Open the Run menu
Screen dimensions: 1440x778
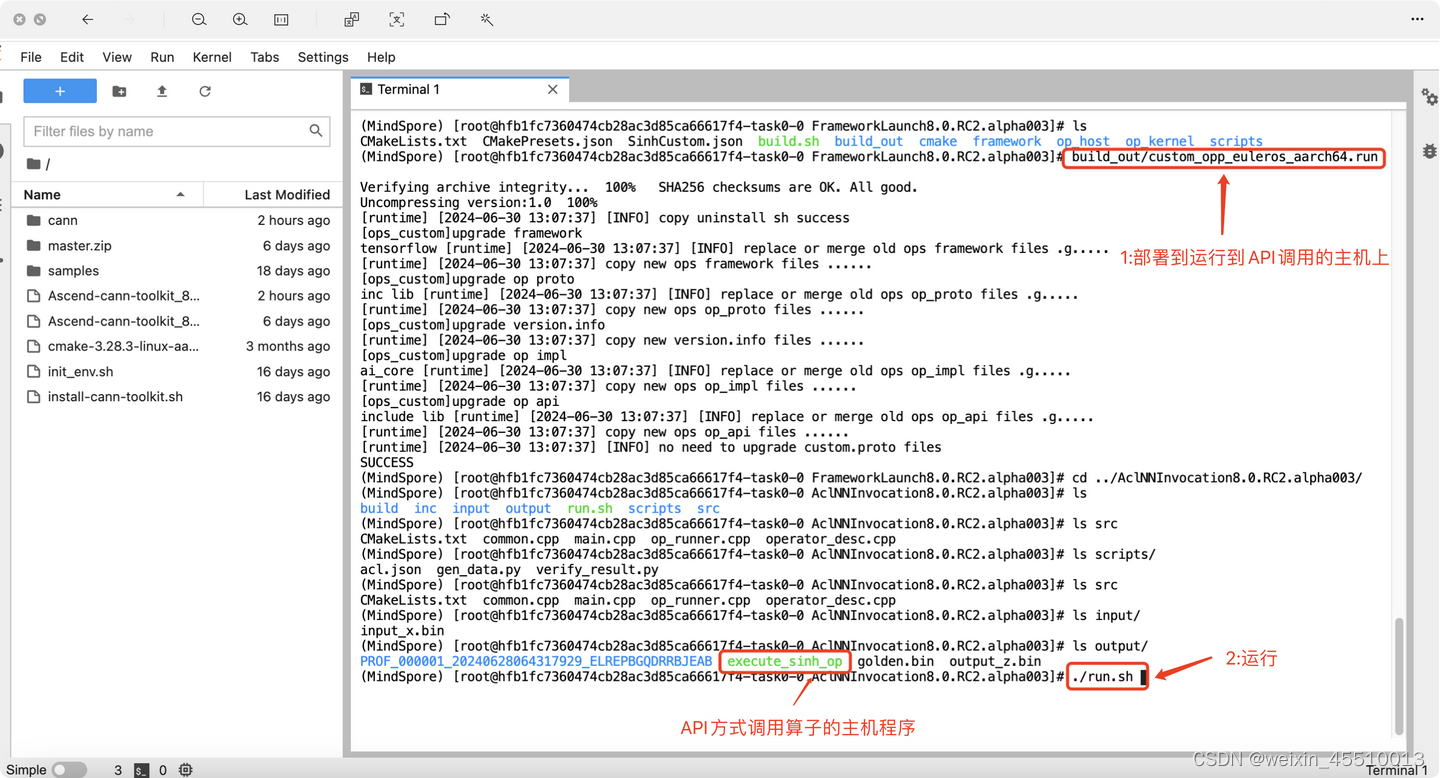tap(162, 57)
